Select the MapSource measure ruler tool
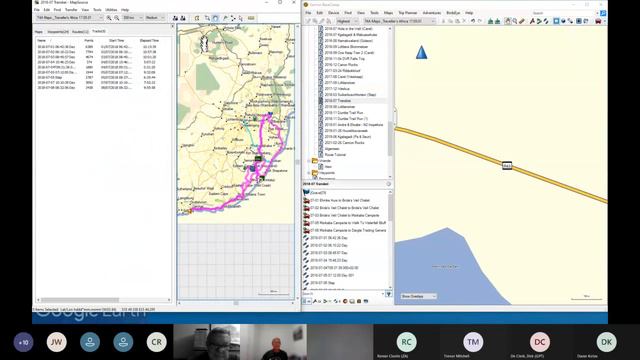The image size is (640, 360). (x=251, y=18)
